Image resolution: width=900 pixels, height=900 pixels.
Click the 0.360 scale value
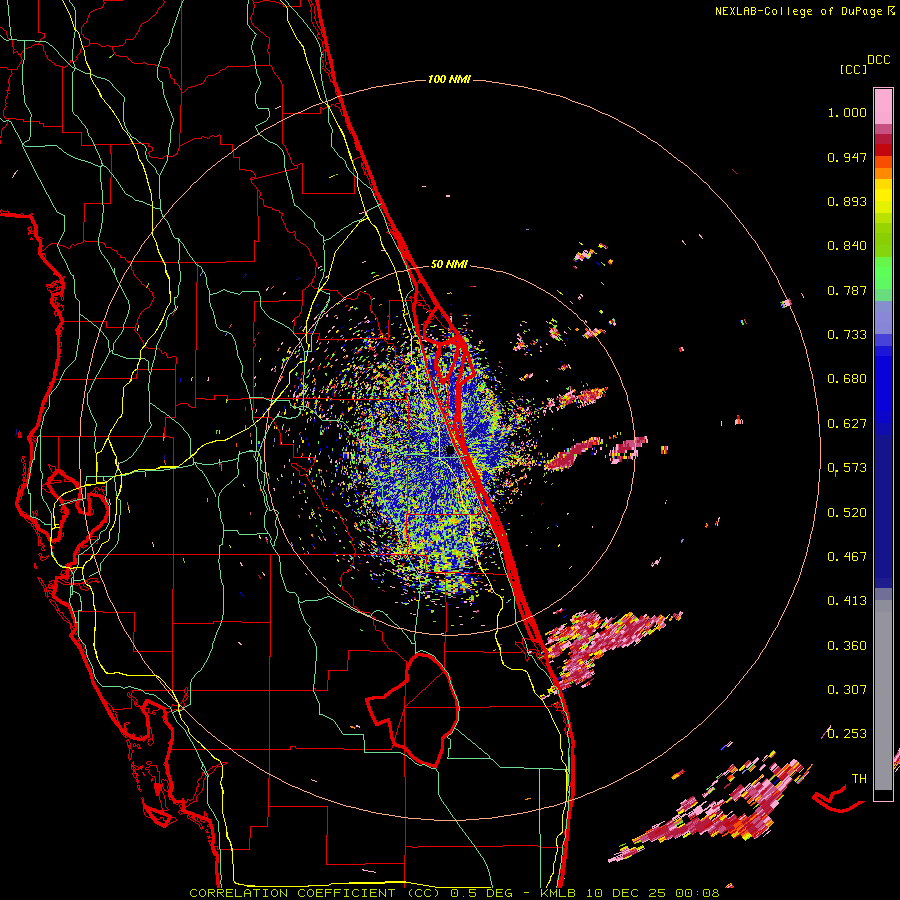(847, 646)
